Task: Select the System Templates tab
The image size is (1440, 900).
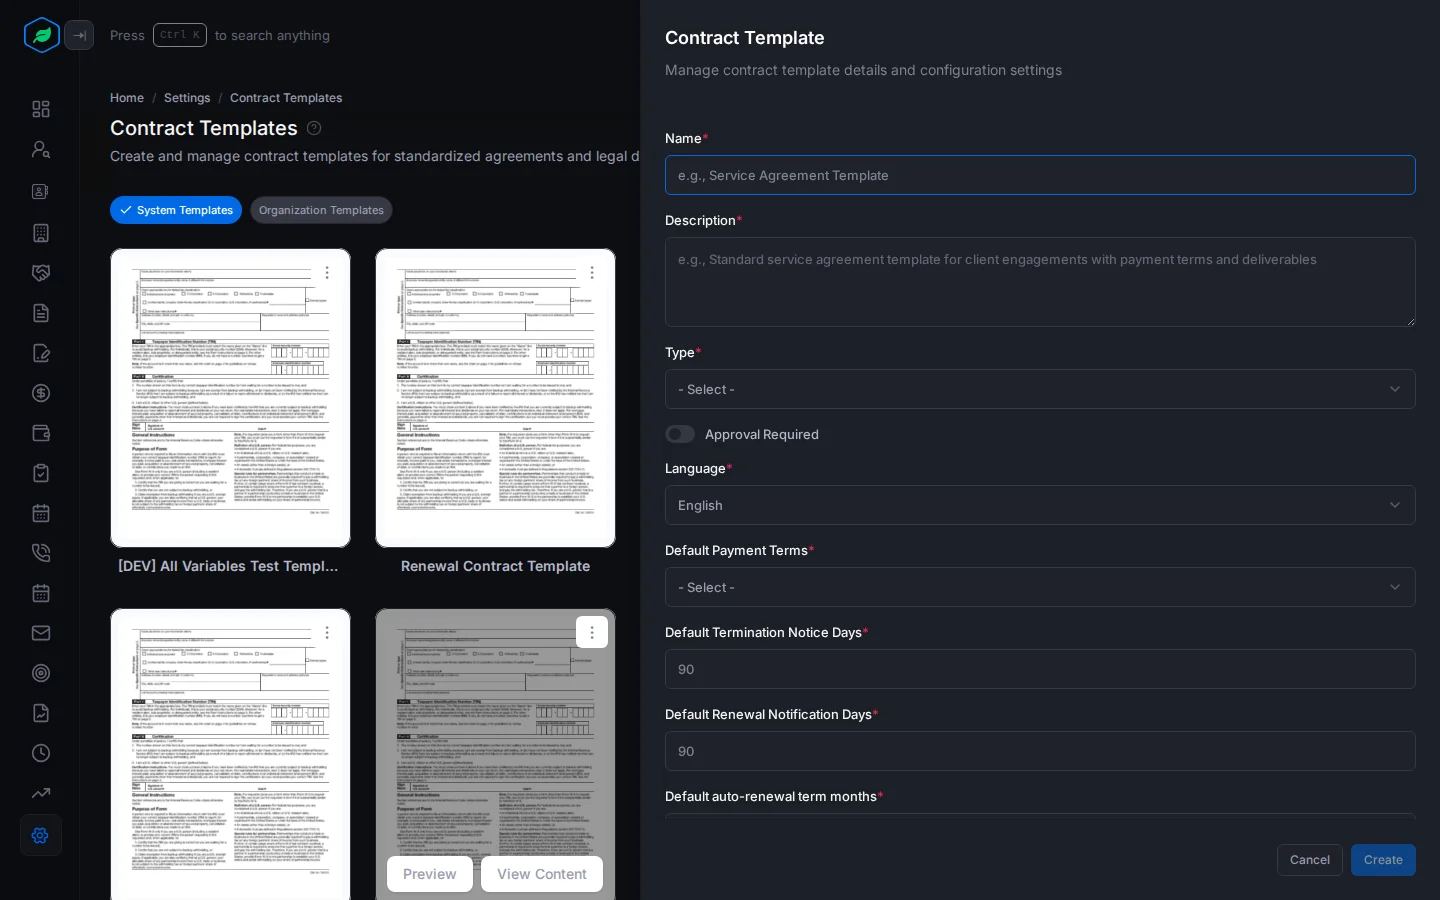Action: 176,210
